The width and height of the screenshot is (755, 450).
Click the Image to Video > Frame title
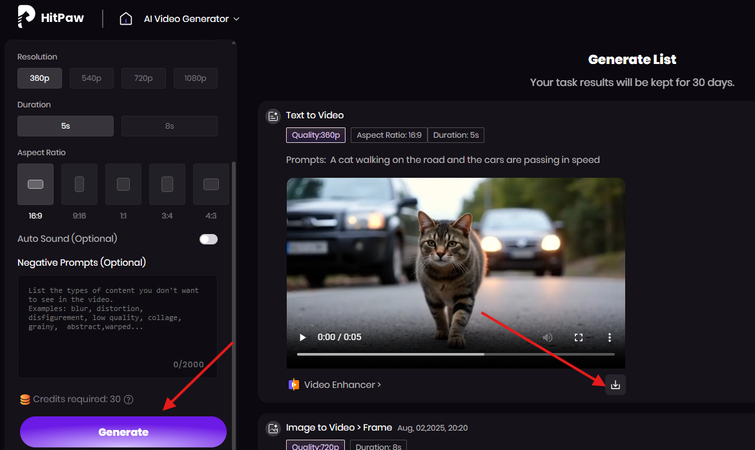[x=339, y=427]
